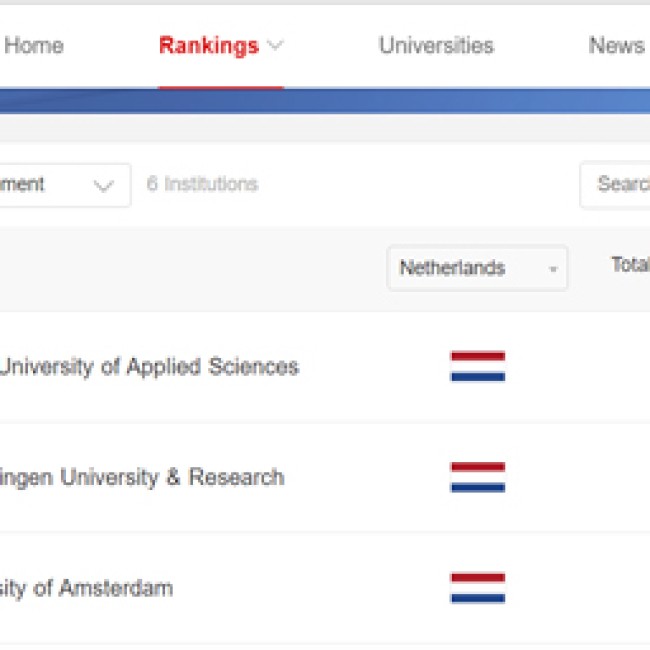
Task: Open the Wageningen University & Research link
Action: [x=142, y=478]
